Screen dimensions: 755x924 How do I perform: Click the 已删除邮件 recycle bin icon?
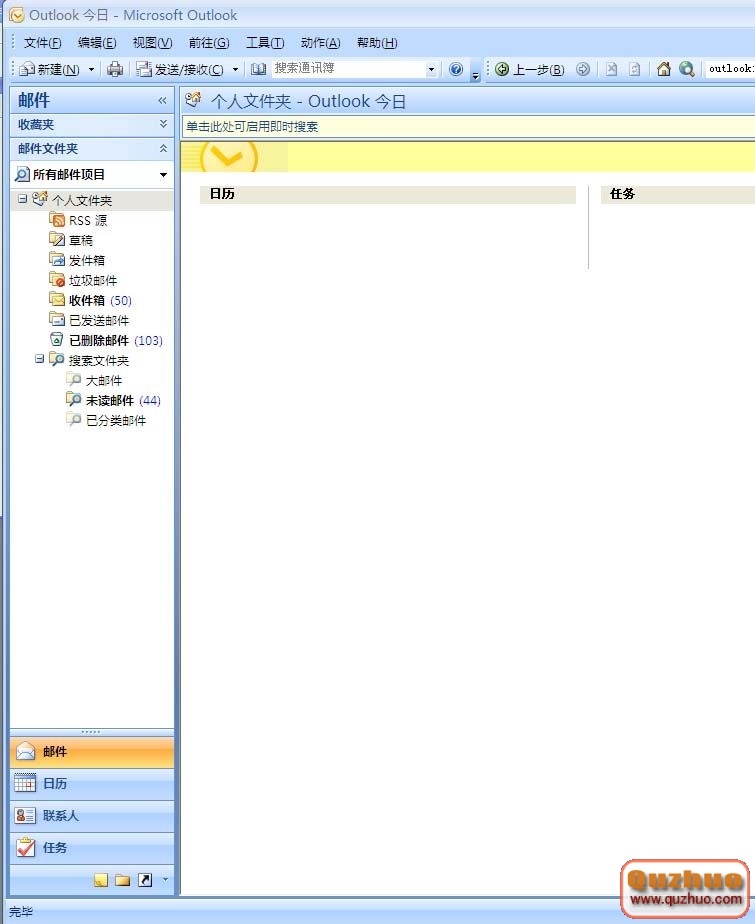coord(57,339)
